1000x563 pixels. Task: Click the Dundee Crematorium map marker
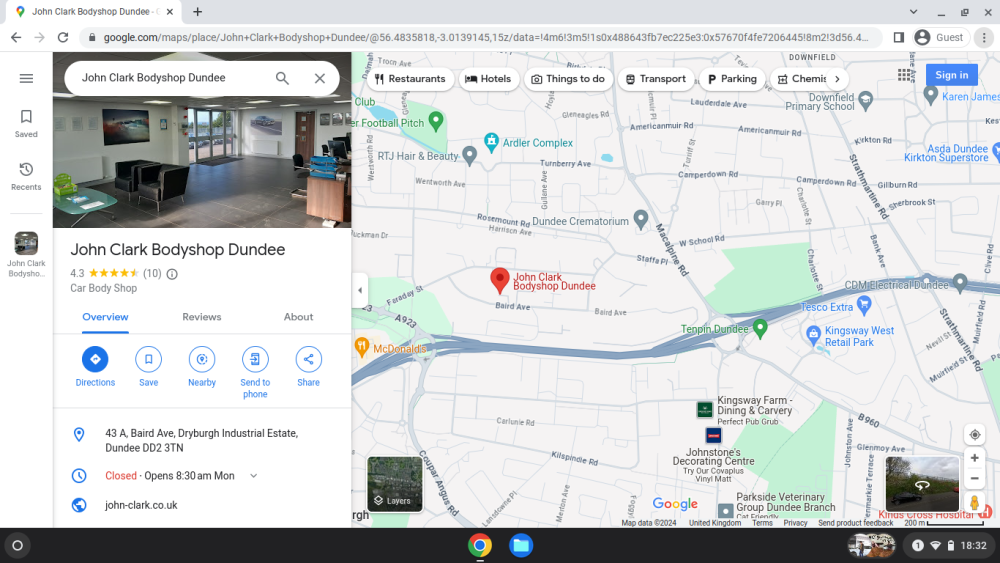[x=641, y=220]
